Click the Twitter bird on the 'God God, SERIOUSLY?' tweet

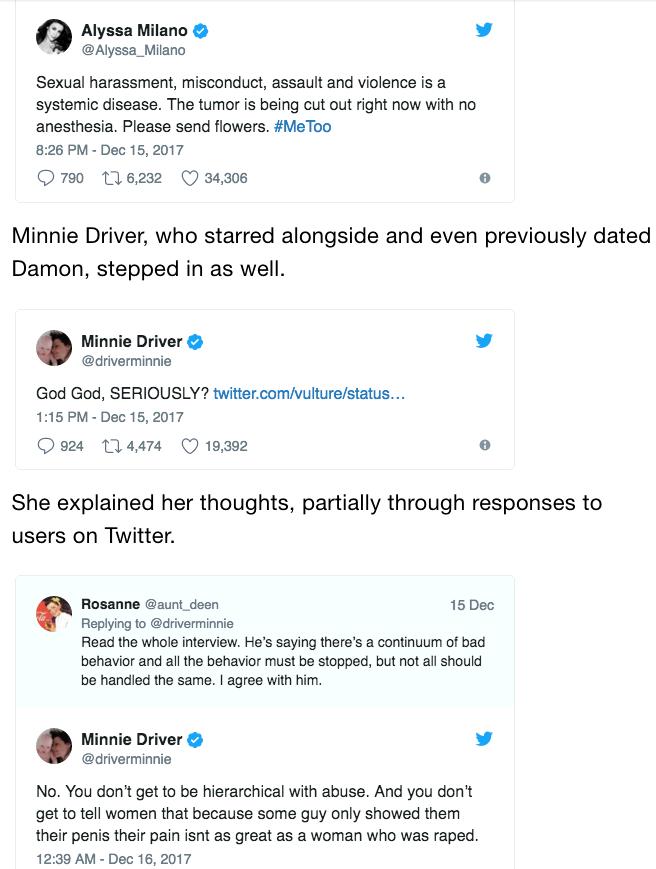click(484, 340)
